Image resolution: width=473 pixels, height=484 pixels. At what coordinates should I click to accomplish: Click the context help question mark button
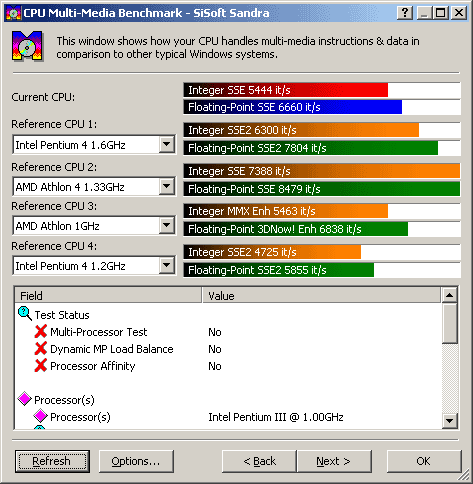405,13
